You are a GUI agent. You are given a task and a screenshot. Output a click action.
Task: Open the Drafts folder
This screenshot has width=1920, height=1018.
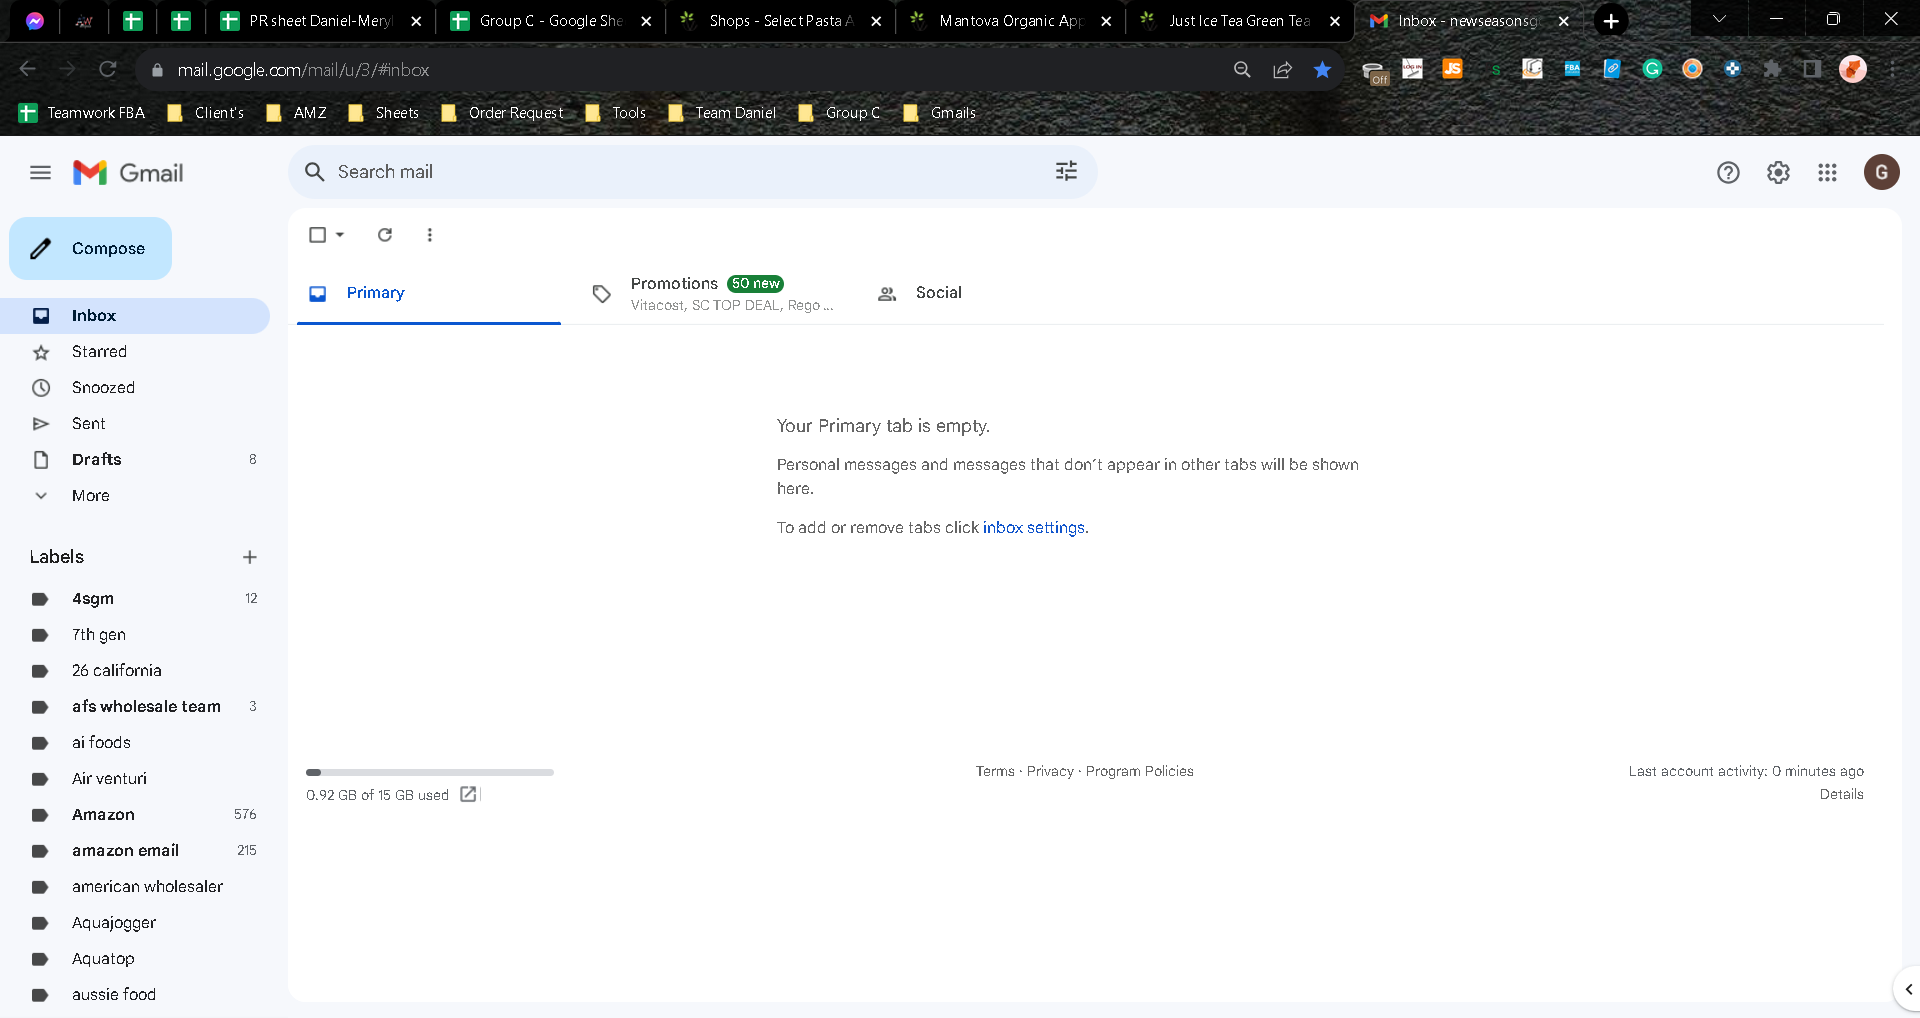pyautogui.click(x=135, y=460)
